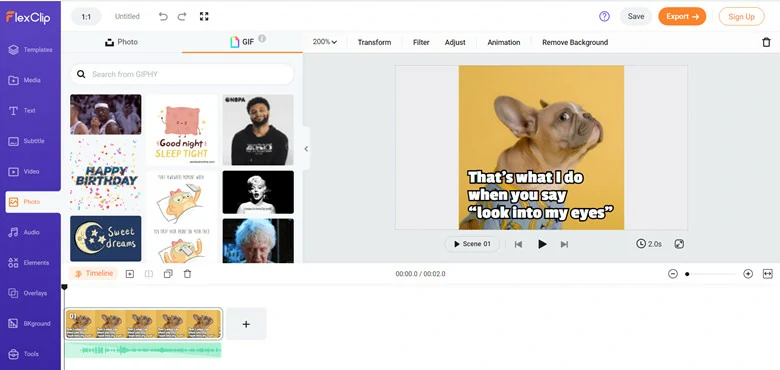This screenshot has height=370, width=780.
Task: Add a new scene with plus tile
Action: click(x=246, y=324)
